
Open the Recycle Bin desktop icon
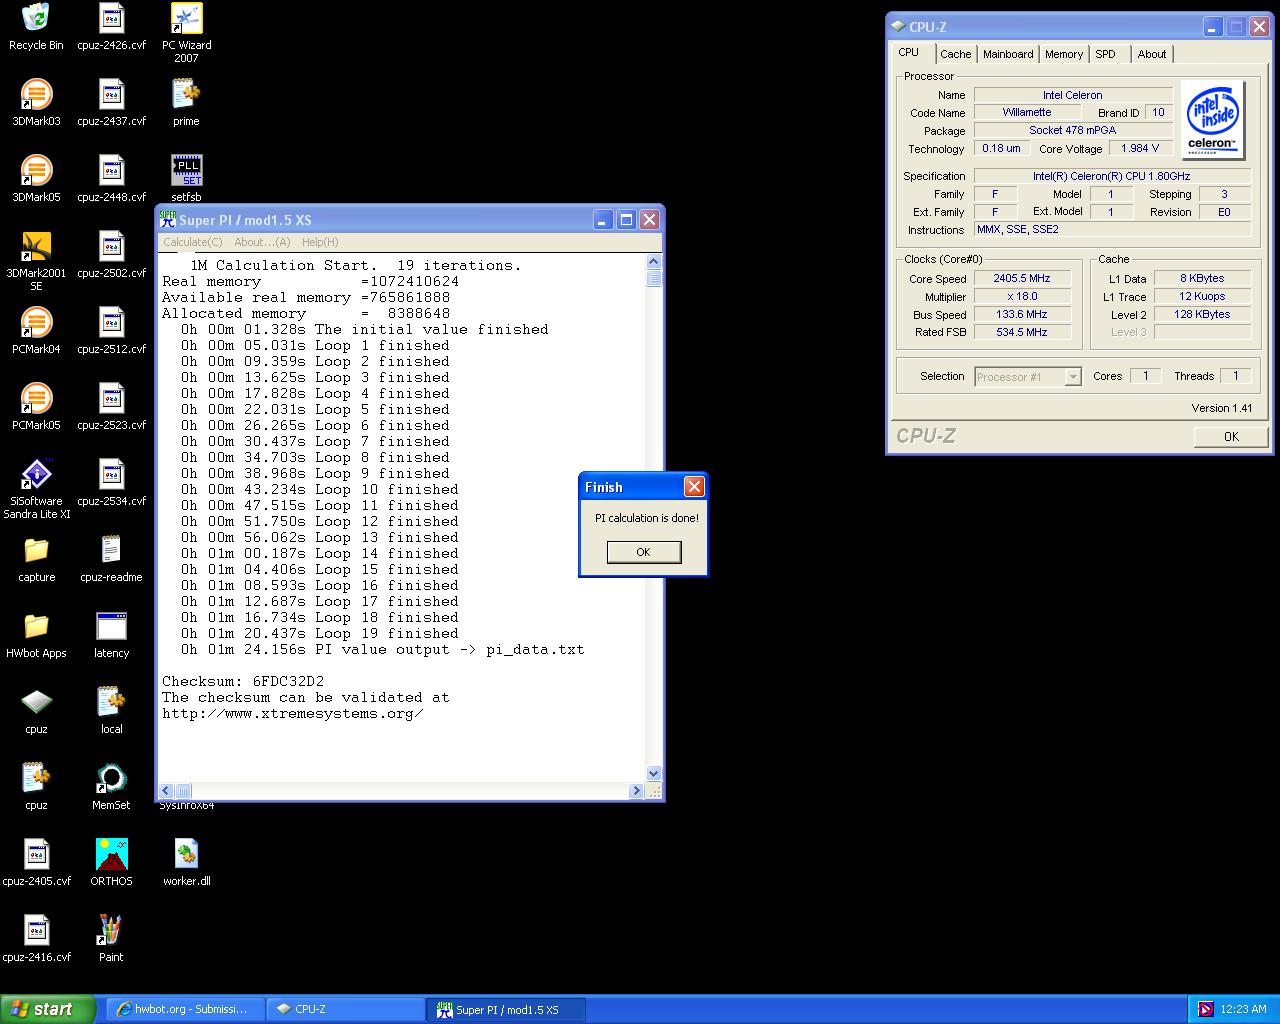point(36,27)
